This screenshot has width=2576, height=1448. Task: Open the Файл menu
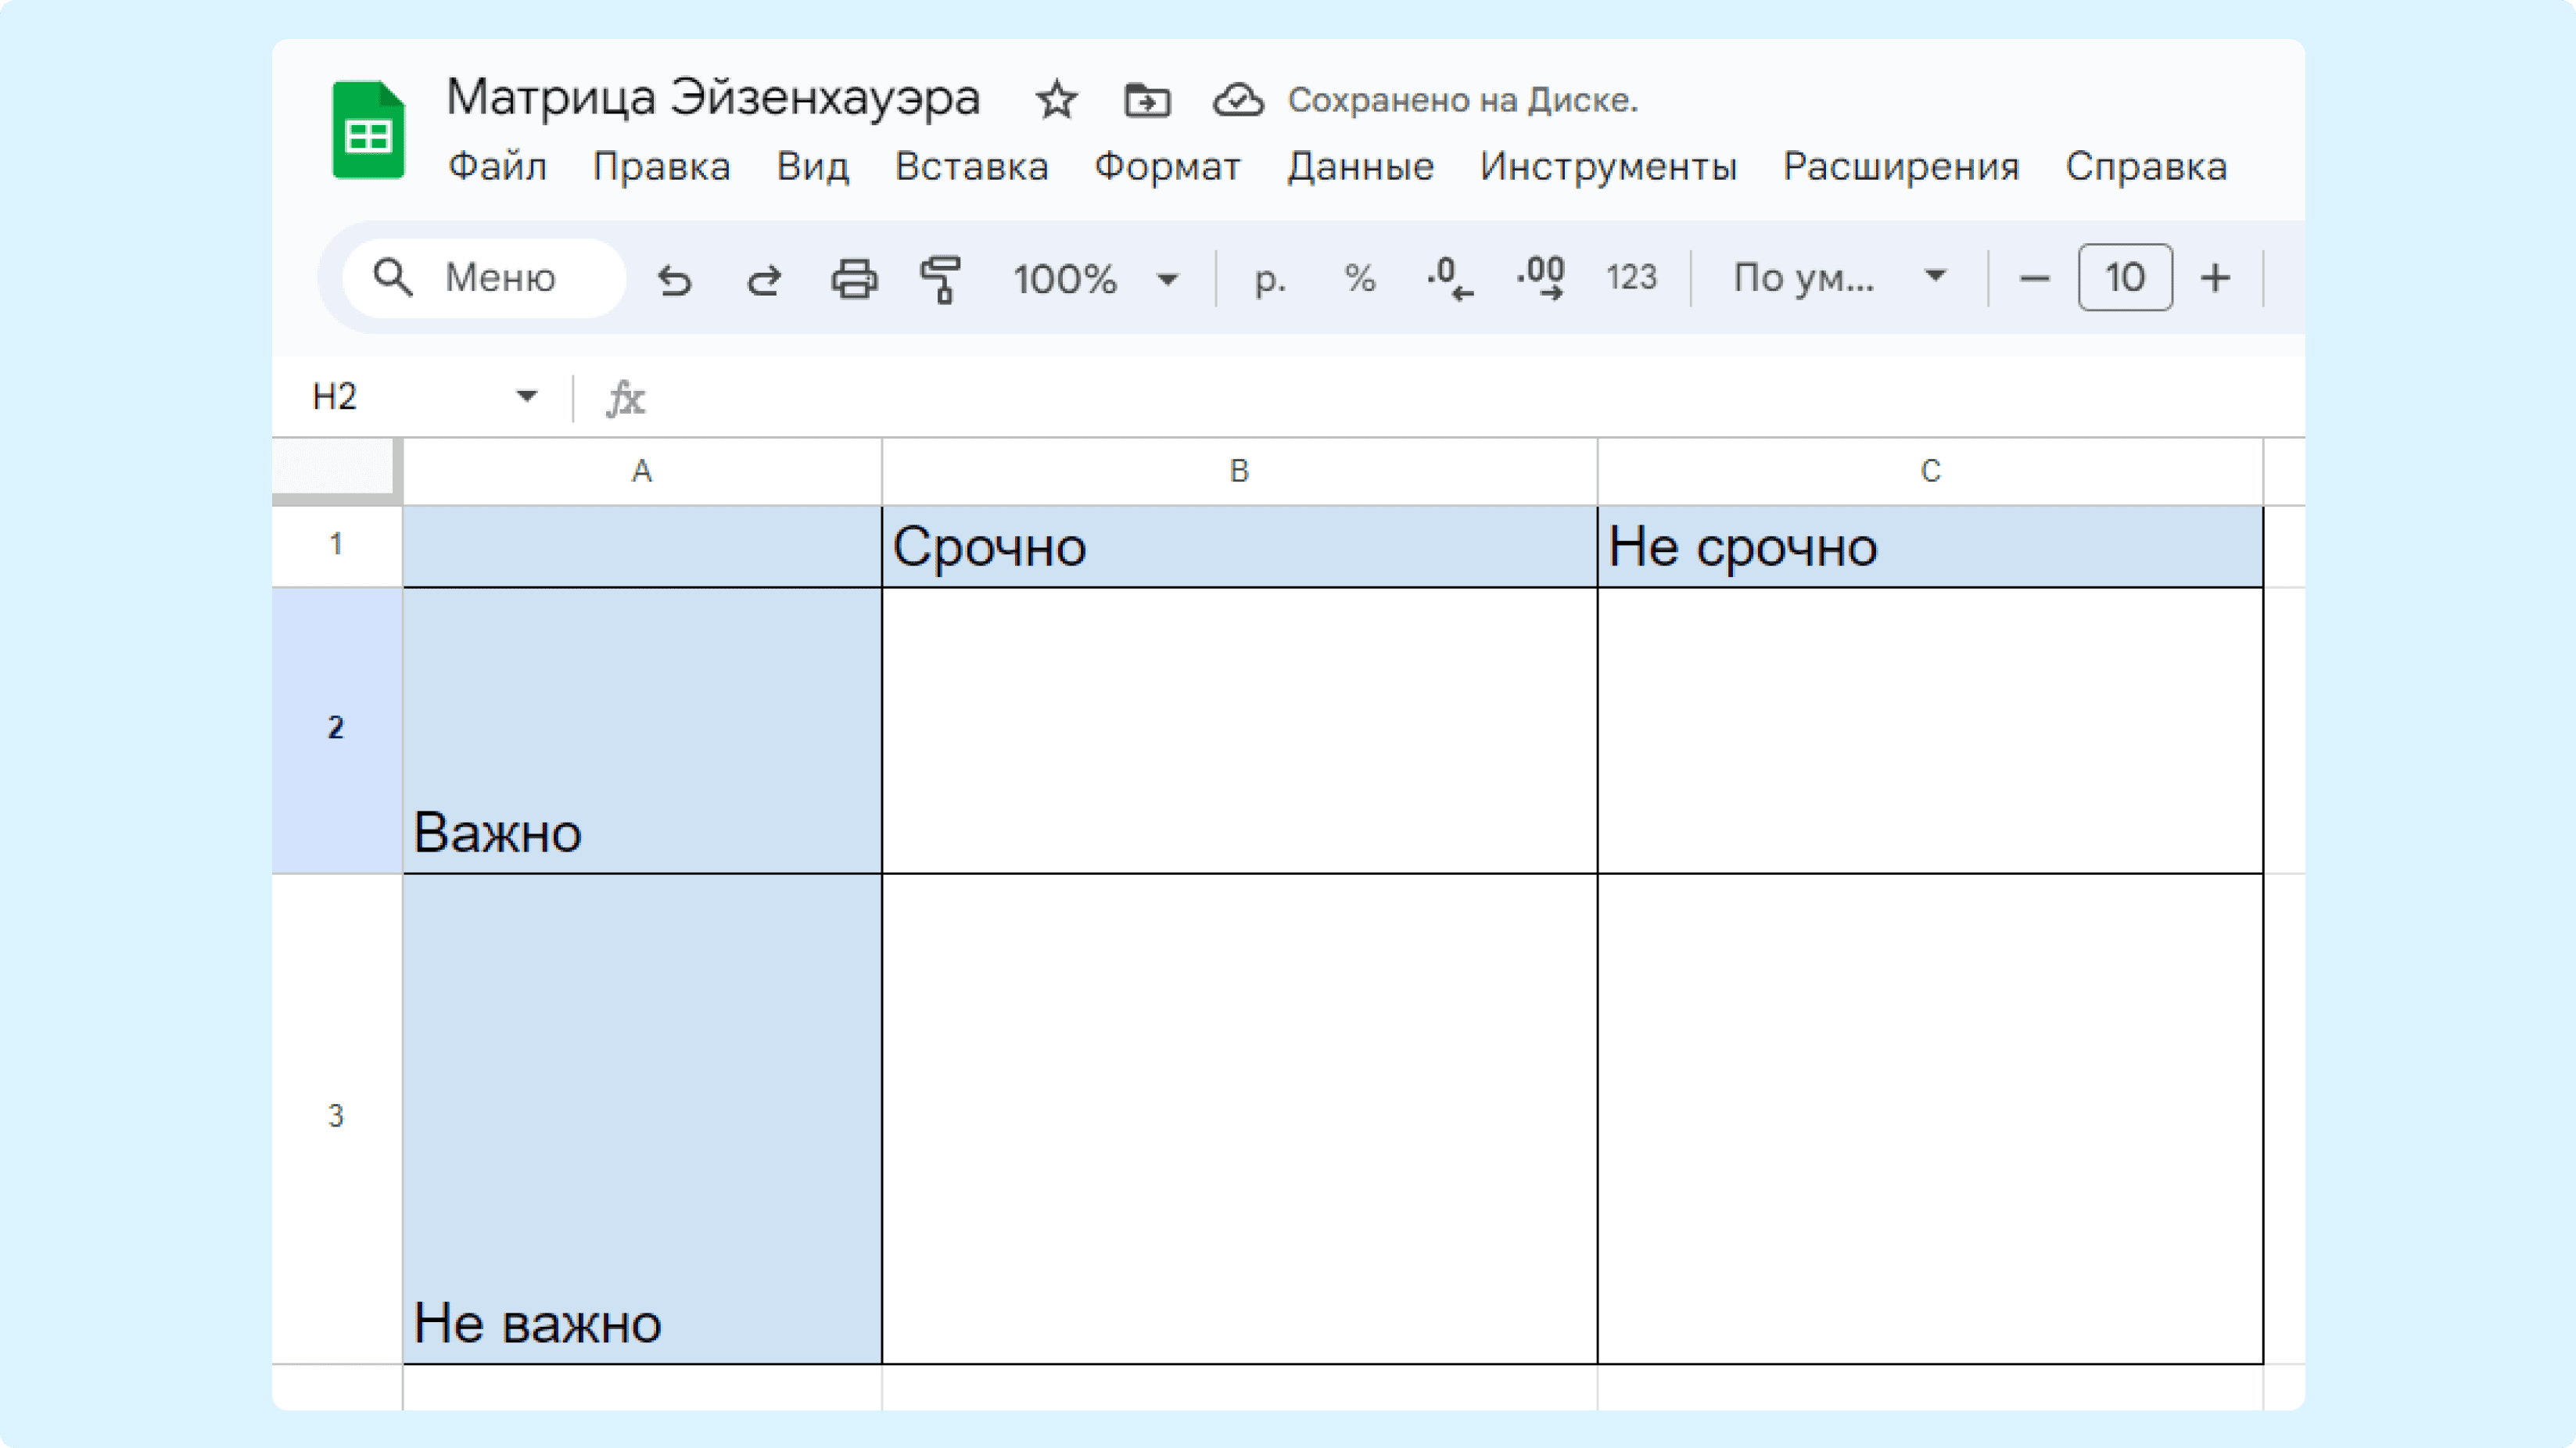pos(497,167)
